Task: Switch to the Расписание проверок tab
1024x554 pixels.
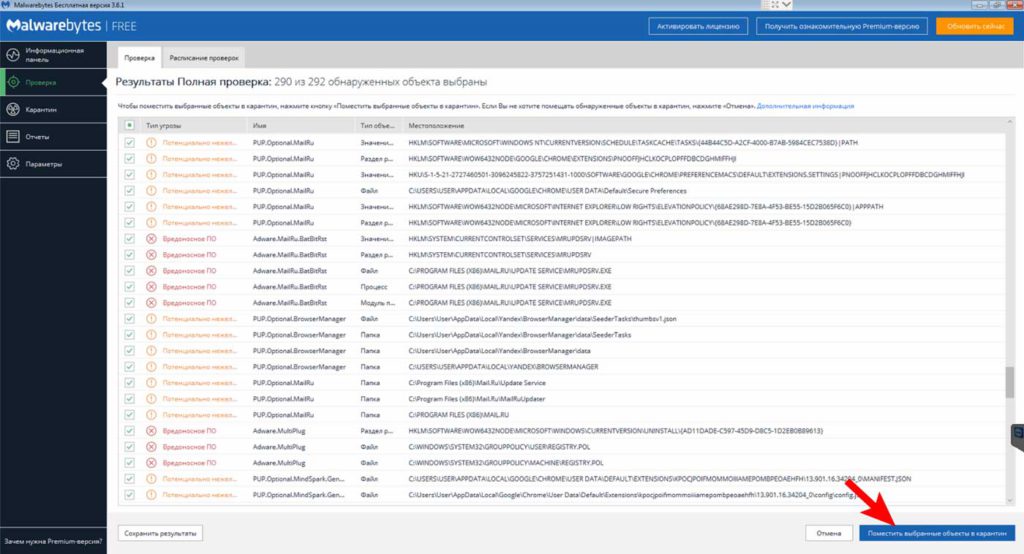Action: (x=204, y=57)
